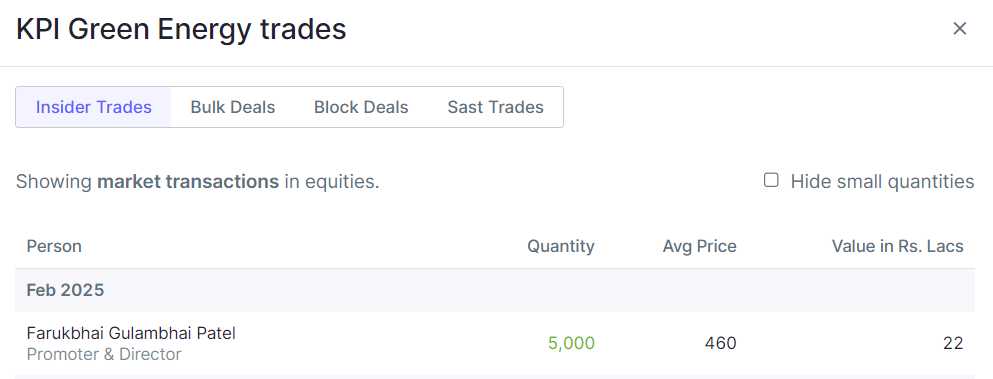Viewport: 993px width, 379px height.
Task: Click the KPI Green Energy trades heading
Action: click(x=181, y=30)
